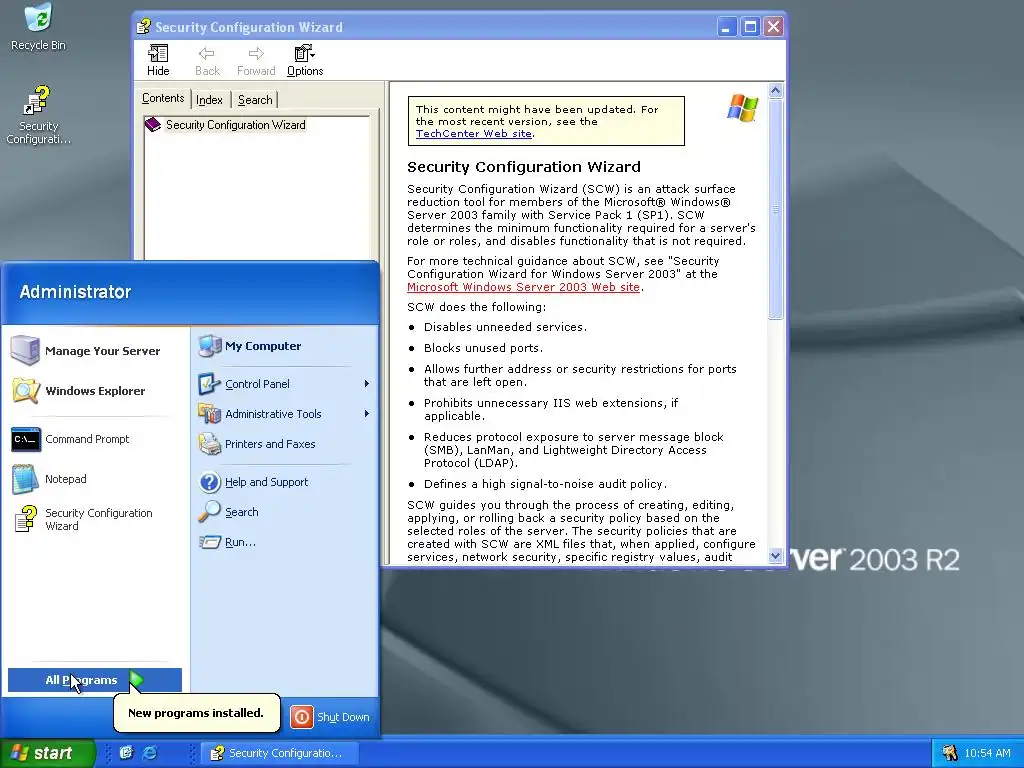The width and height of the screenshot is (1024, 768).
Task: Click the red Shut Down power icon
Action: [x=302, y=717]
